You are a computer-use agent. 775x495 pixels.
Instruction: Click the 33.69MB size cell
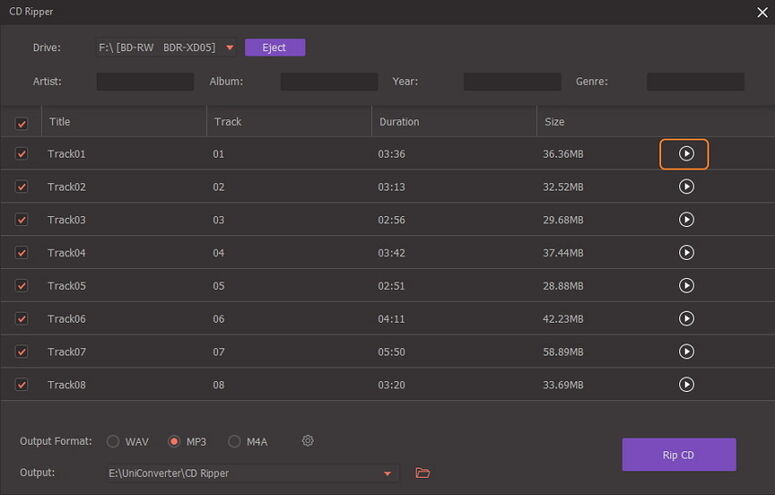click(563, 385)
